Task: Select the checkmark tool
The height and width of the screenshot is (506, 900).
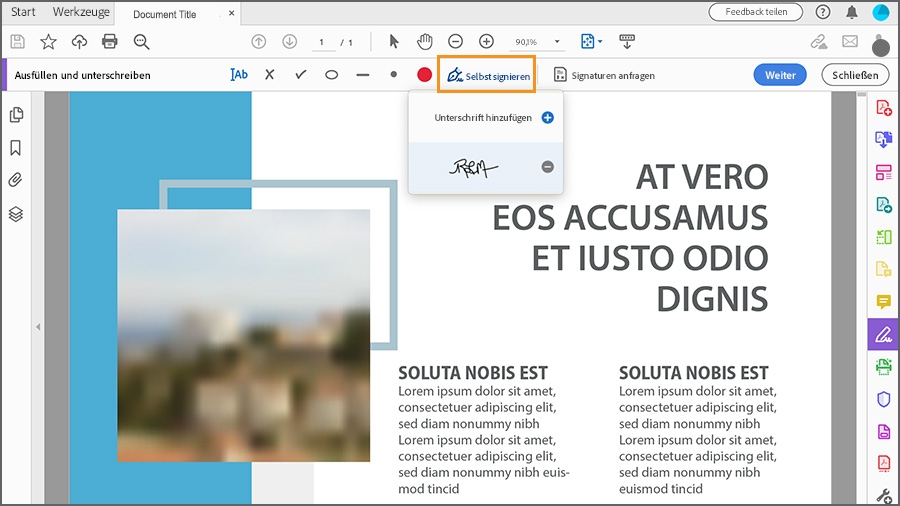Action: 301,75
